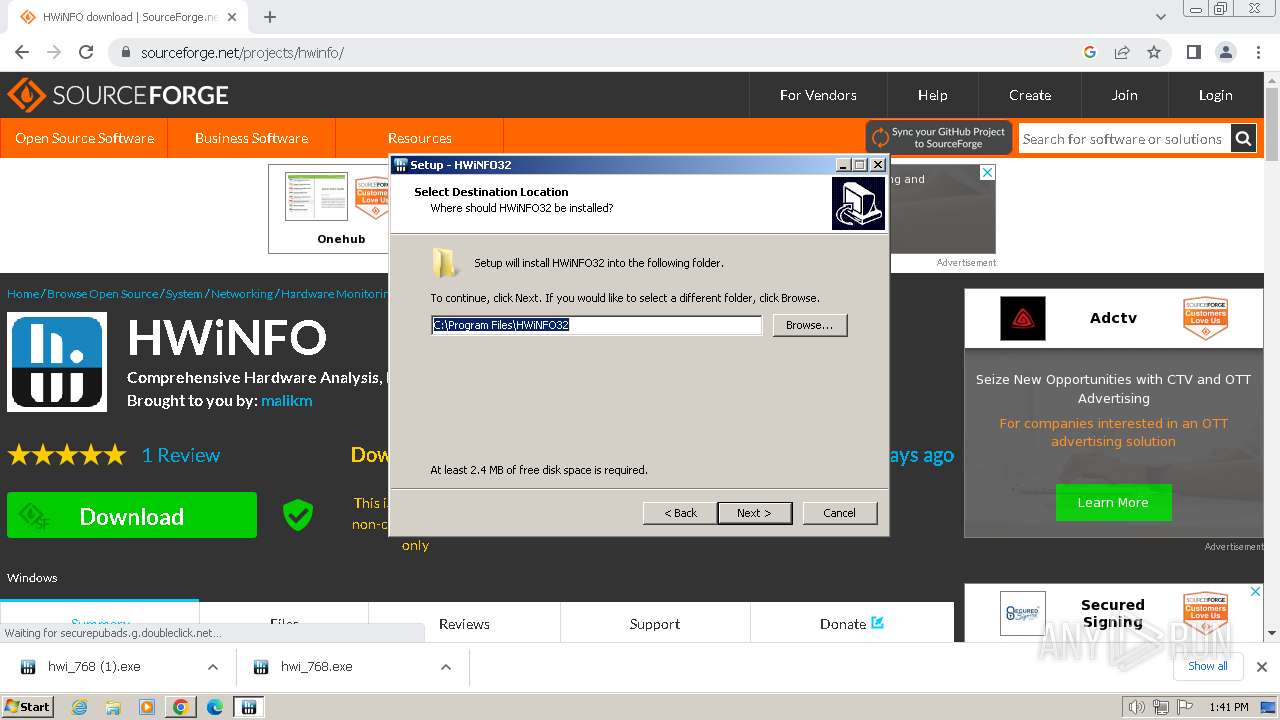1280x720 pixels.
Task: Click Browse to choose folder
Action: coord(810,325)
